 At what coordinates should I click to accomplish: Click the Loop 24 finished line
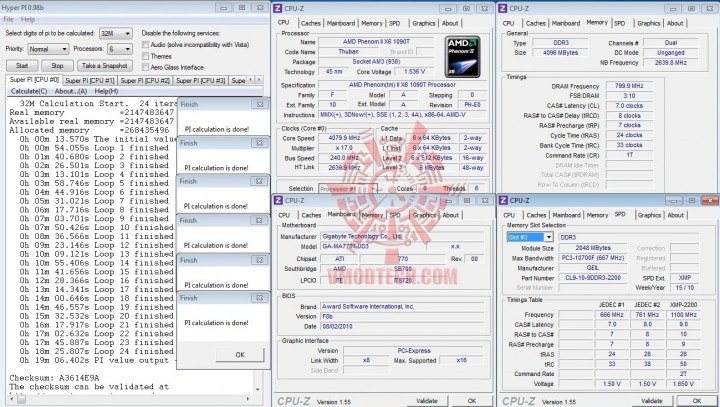pos(97,351)
